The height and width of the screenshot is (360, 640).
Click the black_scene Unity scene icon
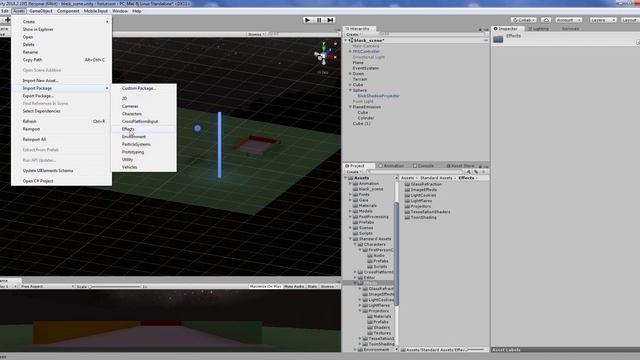pyautogui.click(x=351, y=40)
